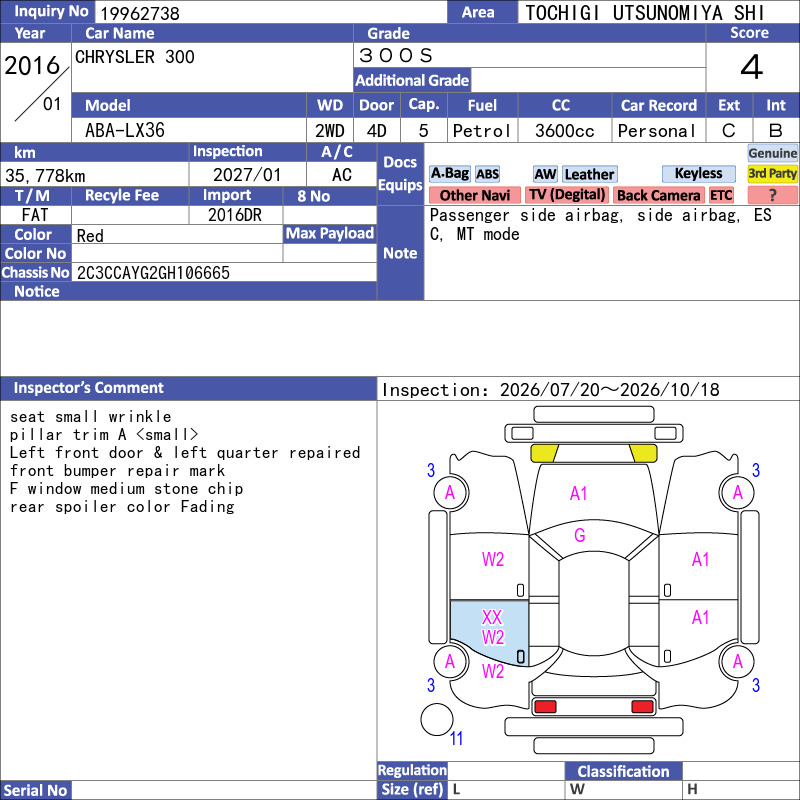Click the area TOCHIGI UTSUNOMIYA SHI
Viewport: 800px width, 800px height.
coord(644,13)
